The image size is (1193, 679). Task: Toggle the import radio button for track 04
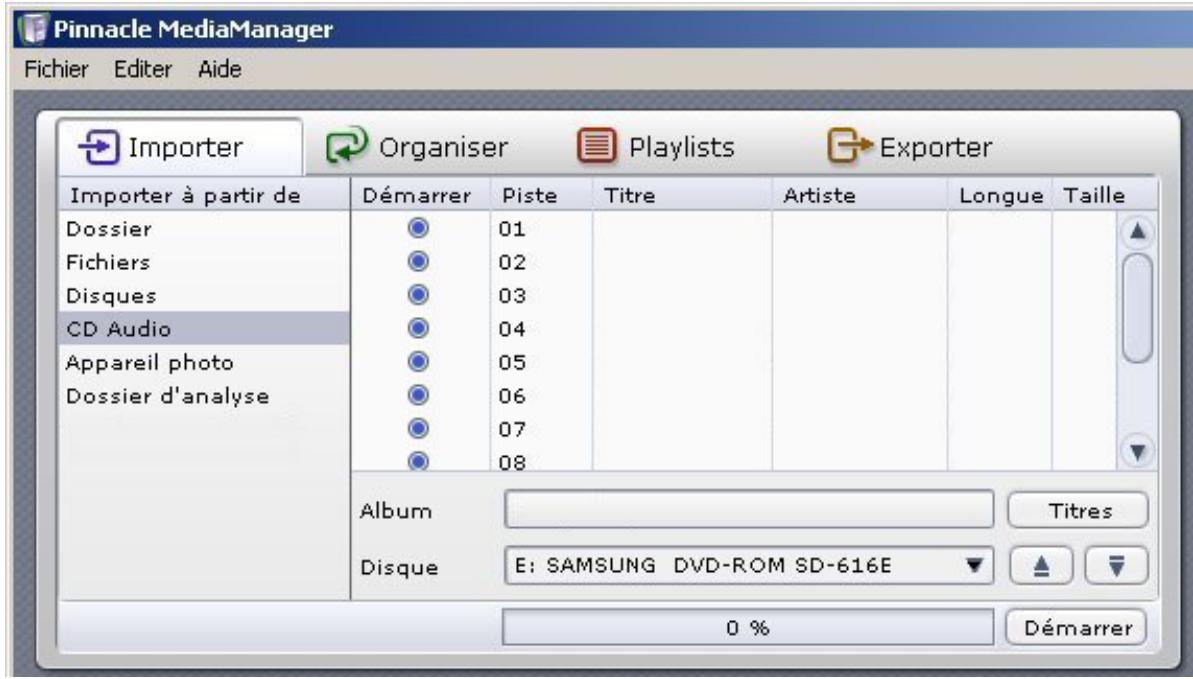[418, 328]
